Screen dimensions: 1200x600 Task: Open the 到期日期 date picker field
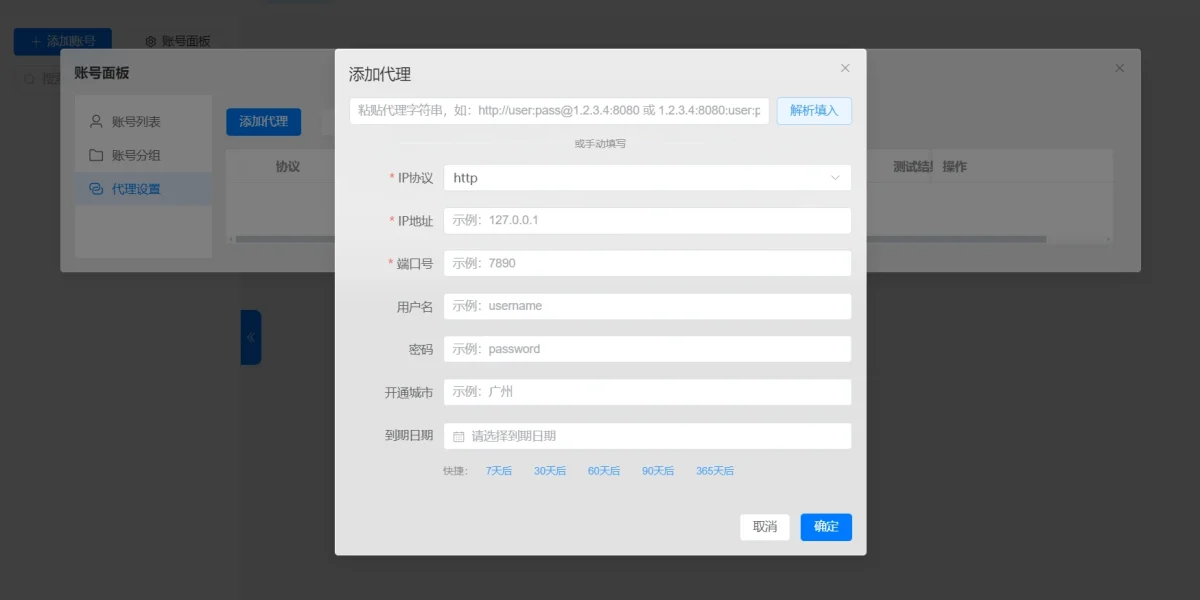point(647,436)
